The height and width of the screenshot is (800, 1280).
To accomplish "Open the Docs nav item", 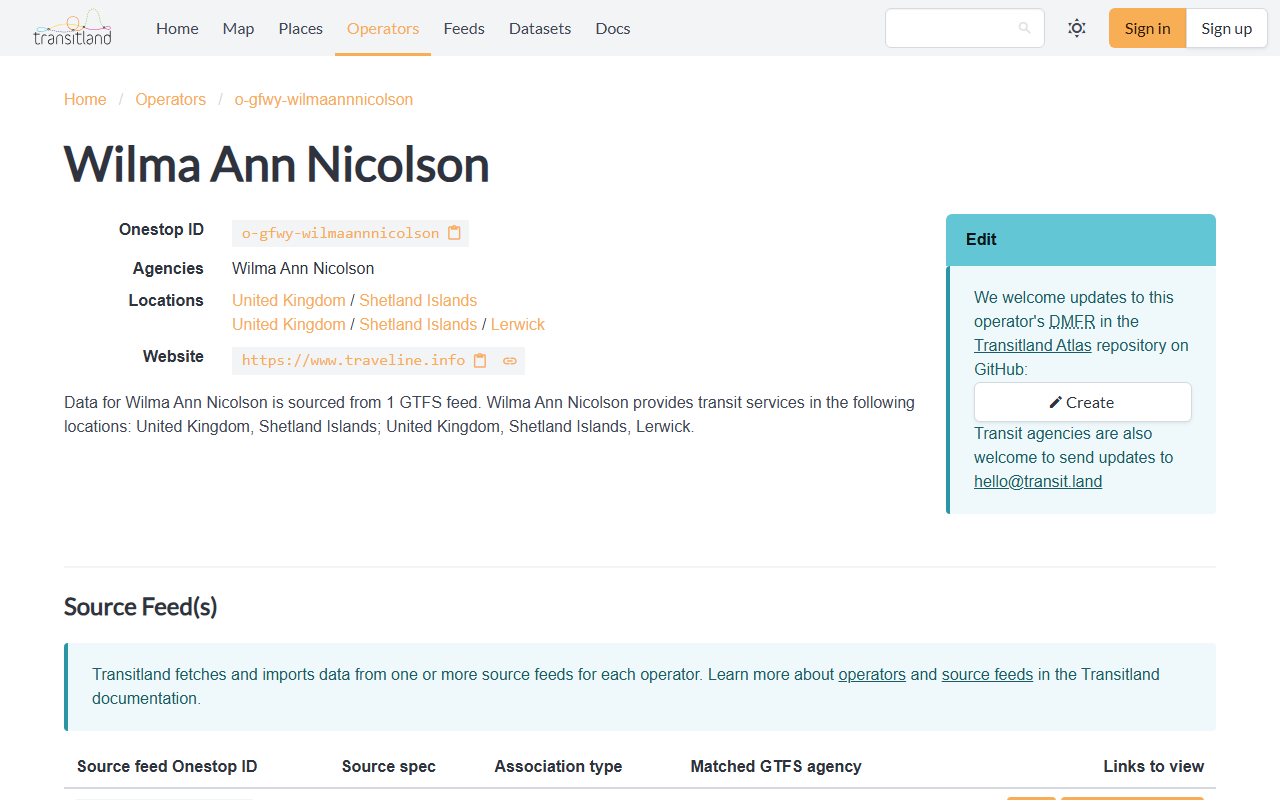I will point(613,28).
